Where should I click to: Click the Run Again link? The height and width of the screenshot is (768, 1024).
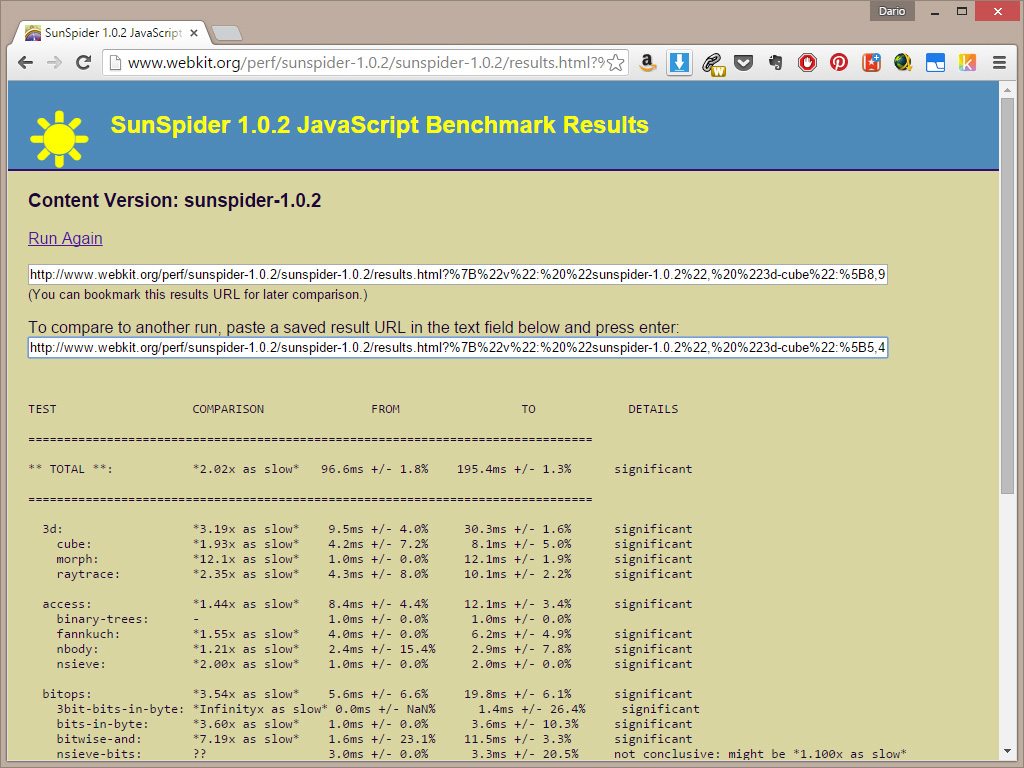click(x=65, y=238)
